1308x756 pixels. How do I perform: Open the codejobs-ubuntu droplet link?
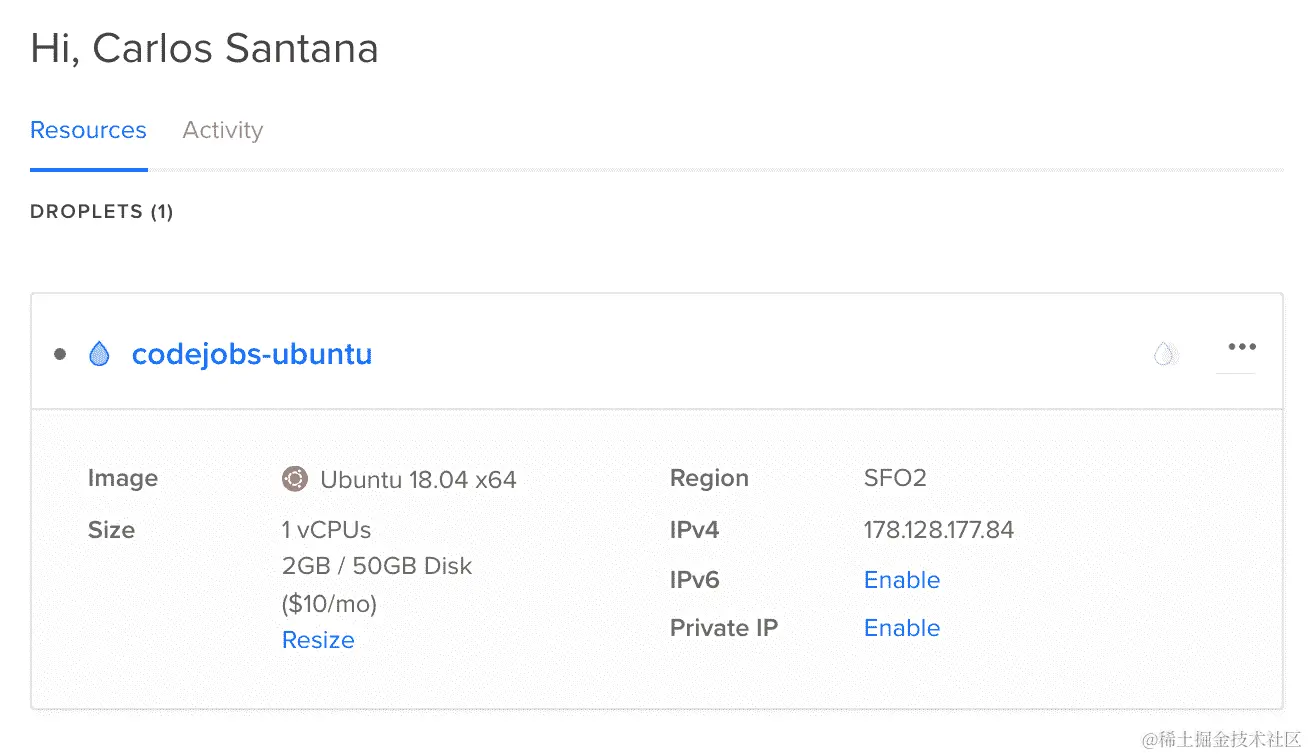[252, 354]
